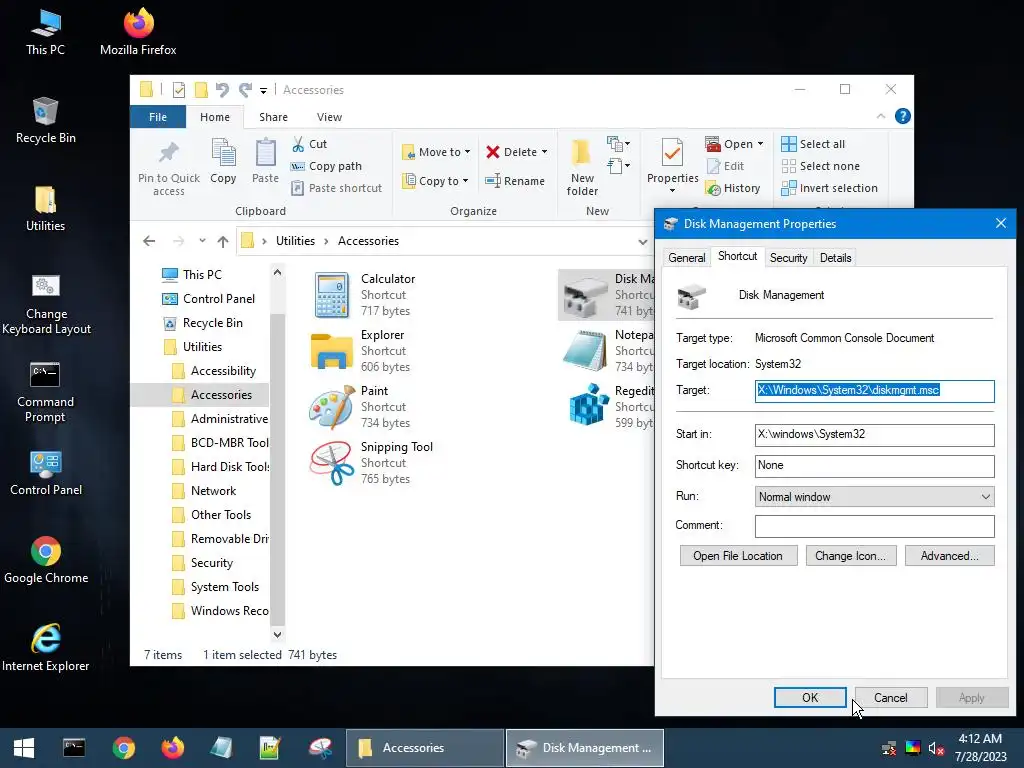Click the Shortcut key field
This screenshot has width=1024, height=768.
pos(874,466)
